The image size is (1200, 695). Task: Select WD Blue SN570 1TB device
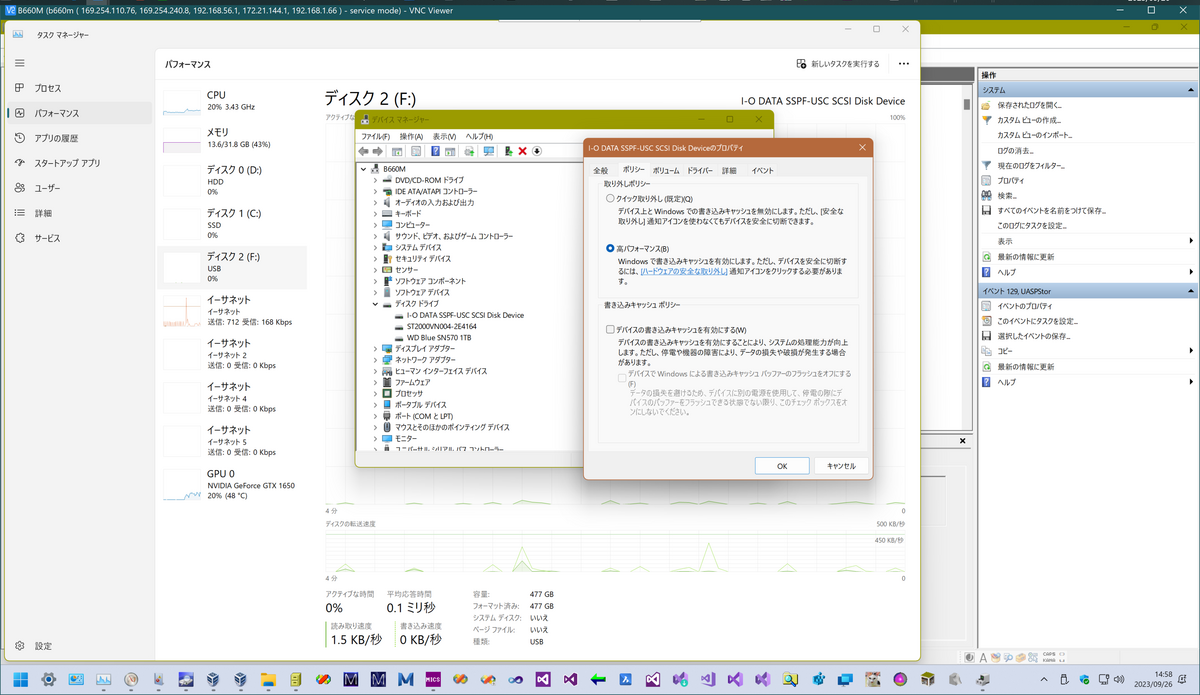pyautogui.click(x=439, y=338)
